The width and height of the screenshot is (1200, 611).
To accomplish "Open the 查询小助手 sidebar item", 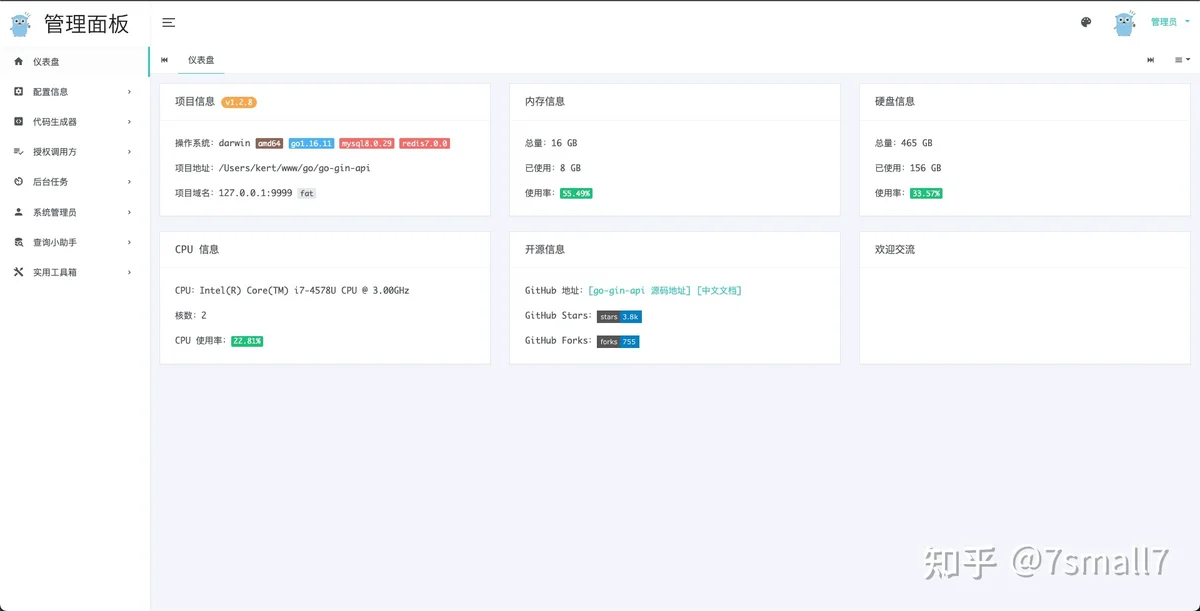I will pos(75,241).
